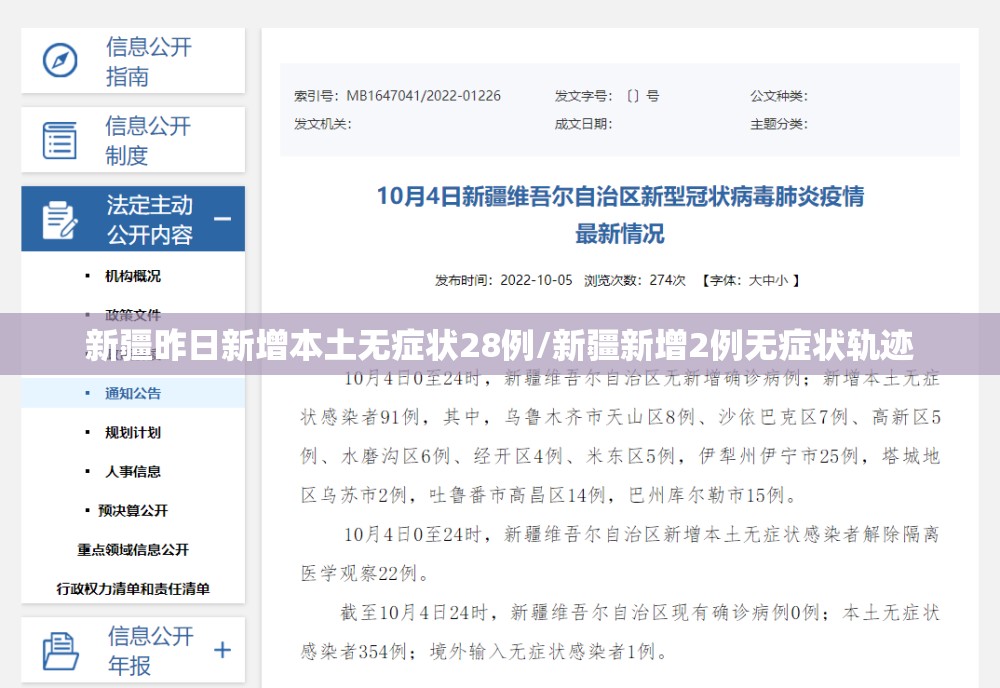Select 政策文件 in the sidebar

(x=133, y=315)
